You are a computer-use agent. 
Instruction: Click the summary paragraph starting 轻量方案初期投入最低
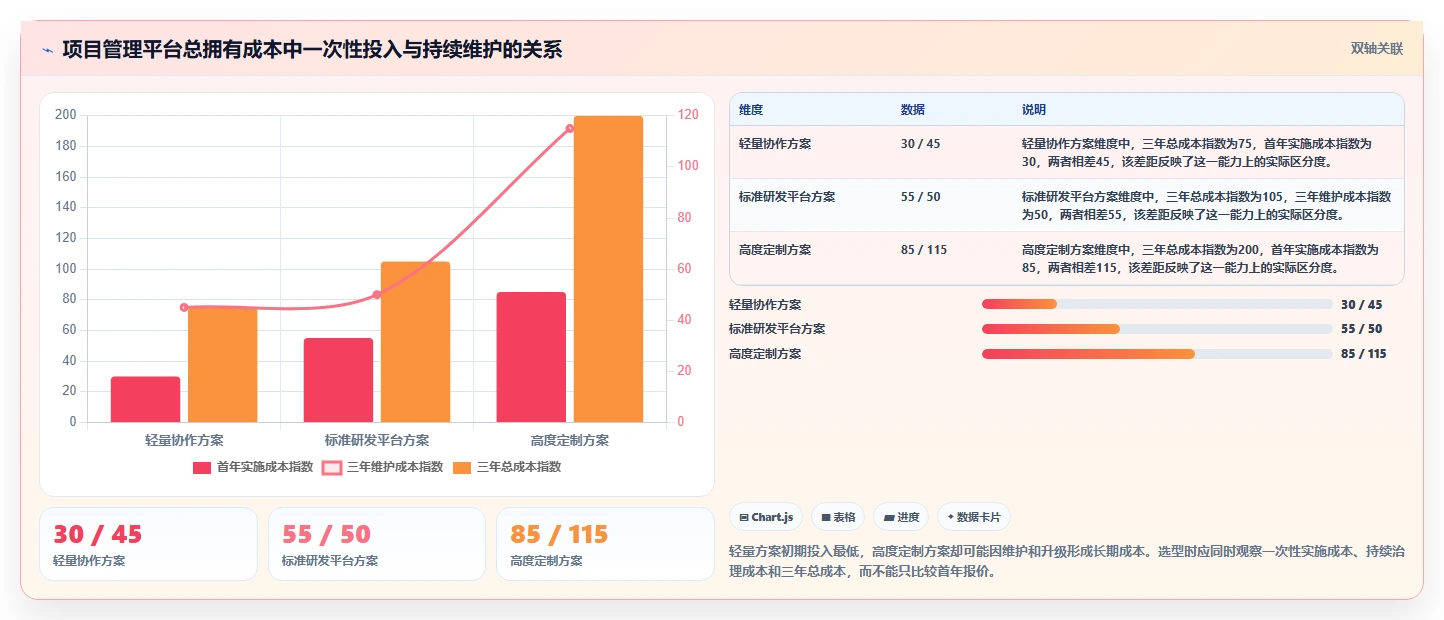coord(1066,562)
